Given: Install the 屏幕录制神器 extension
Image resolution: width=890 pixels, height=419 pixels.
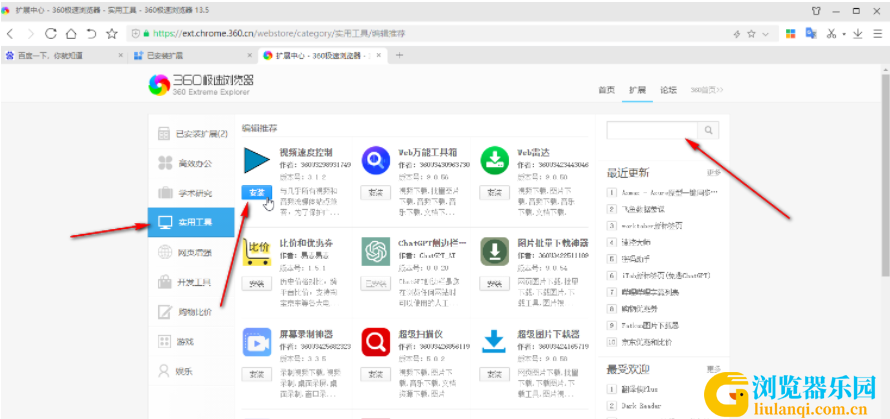Looking at the screenshot, I should (257, 374).
